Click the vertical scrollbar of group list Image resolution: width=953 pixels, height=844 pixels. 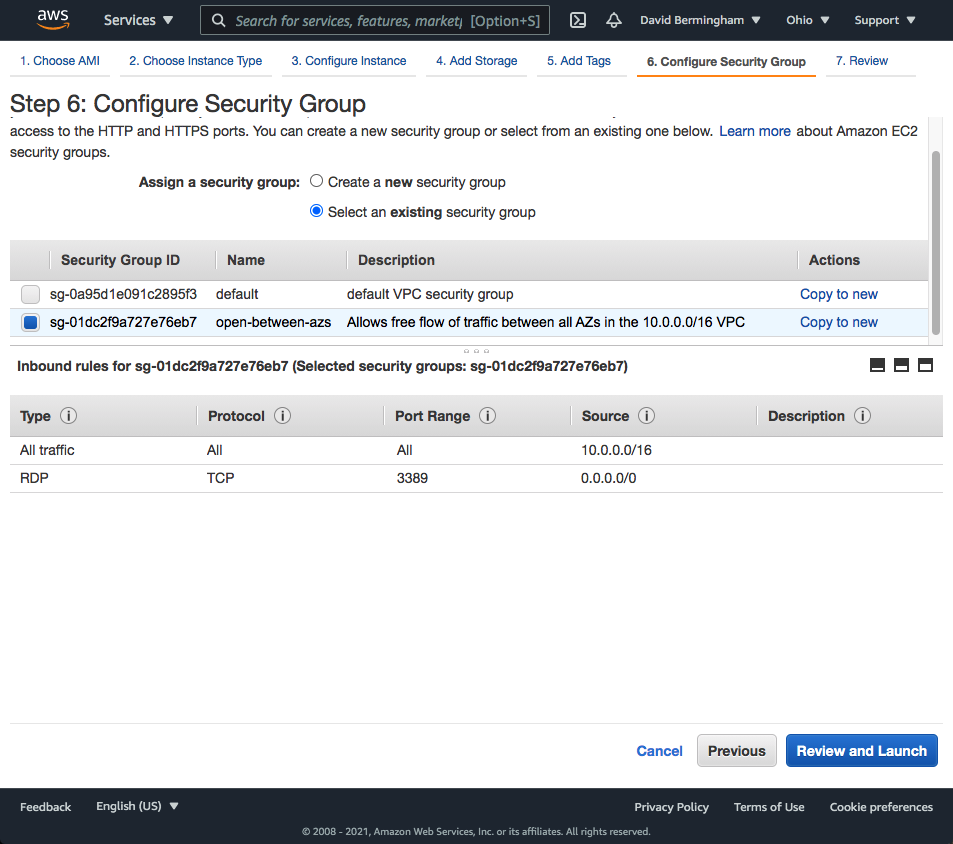coord(935,243)
